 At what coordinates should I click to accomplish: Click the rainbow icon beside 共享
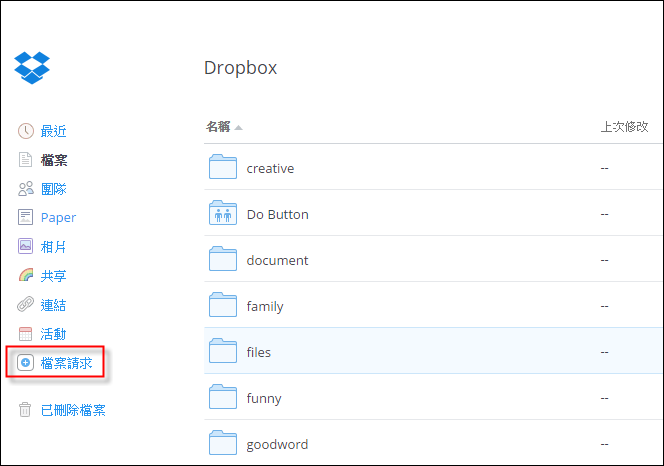pyautogui.click(x=25, y=275)
